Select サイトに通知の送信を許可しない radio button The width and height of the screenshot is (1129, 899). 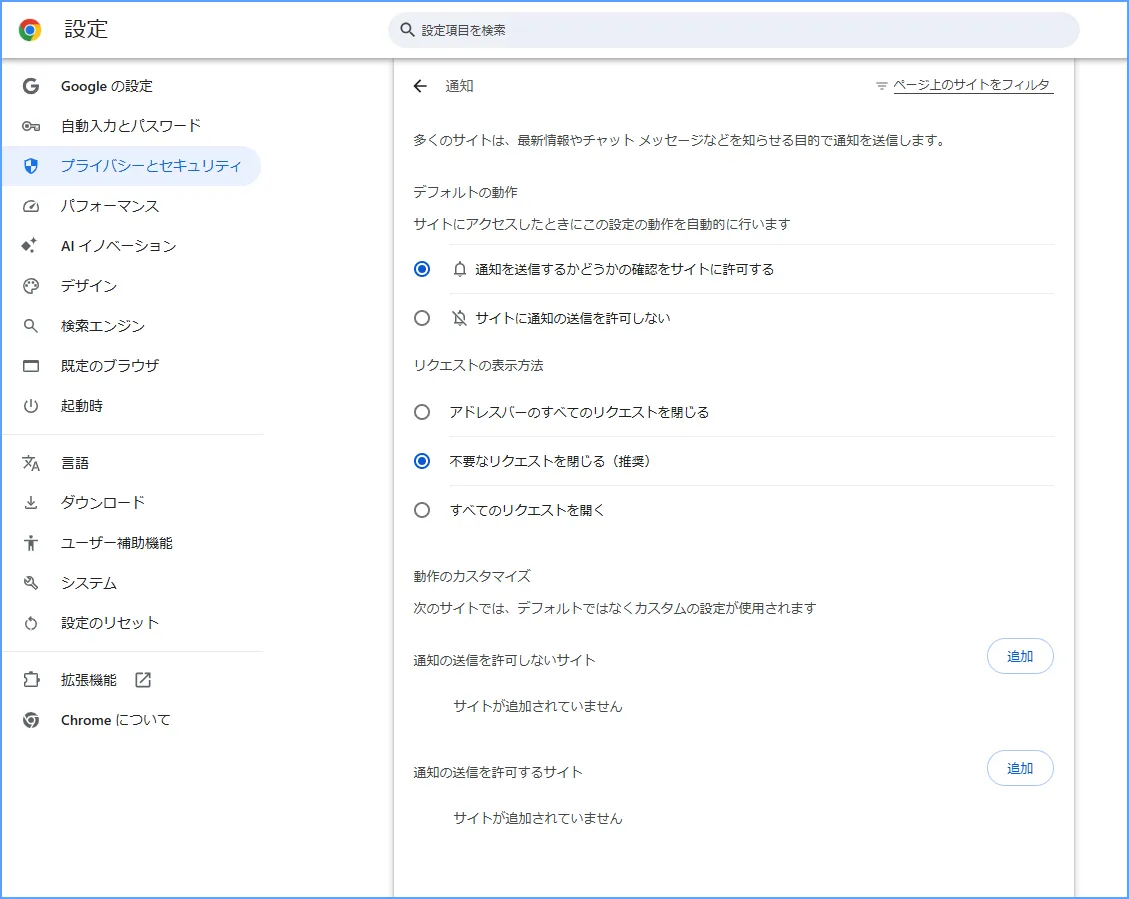(x=422, y=318)
